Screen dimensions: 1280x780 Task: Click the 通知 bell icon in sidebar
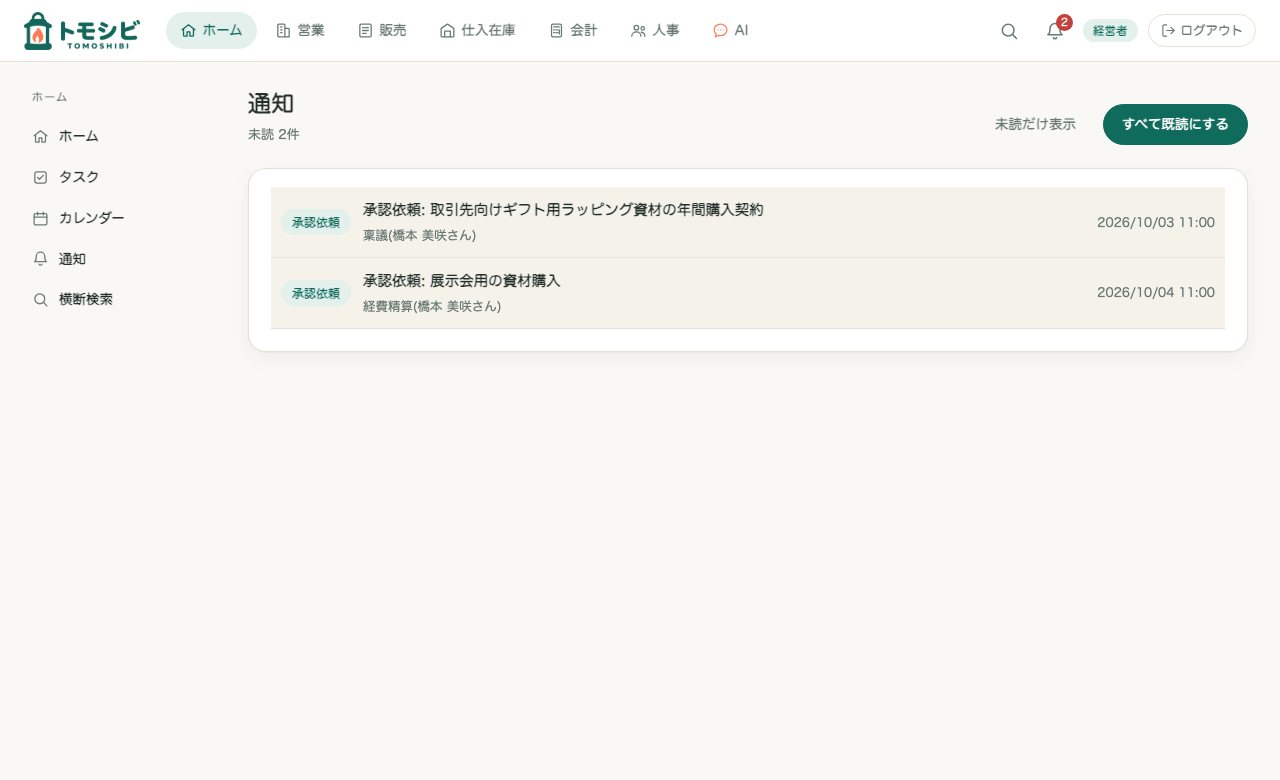point(40,259)
